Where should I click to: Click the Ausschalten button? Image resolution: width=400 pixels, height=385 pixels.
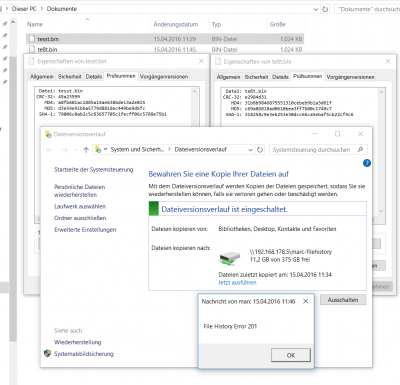pos(343,300)
